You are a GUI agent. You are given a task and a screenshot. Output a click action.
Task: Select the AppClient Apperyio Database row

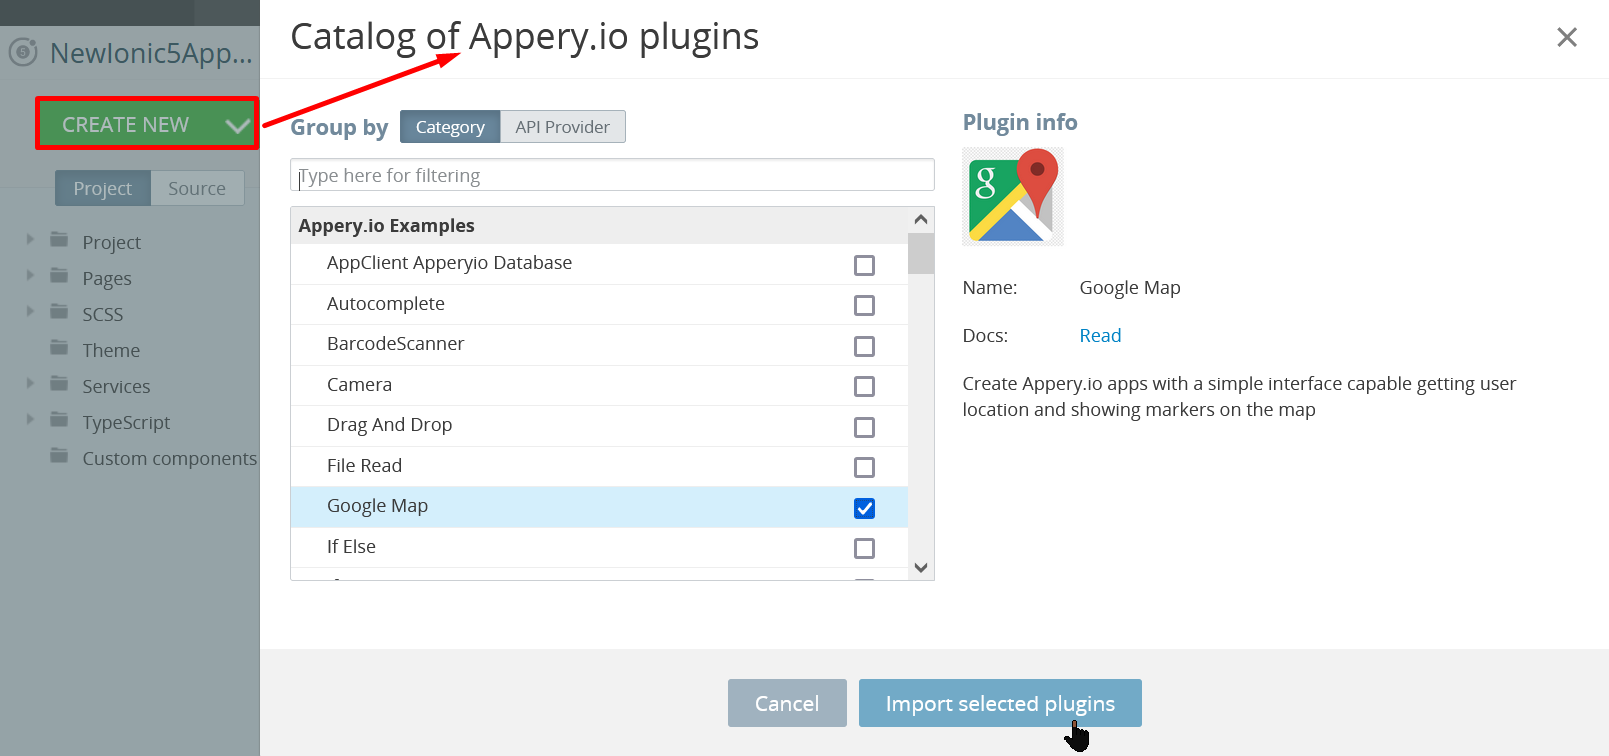(599, 264)
